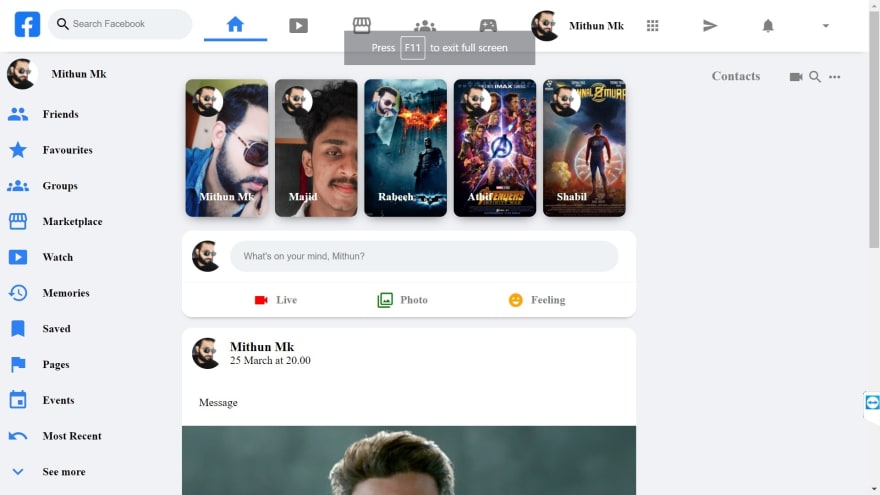Search contacts with magnifier icon
Image resolution: width=880 pixels, height=495 pixels.
[x=815, y=77]
